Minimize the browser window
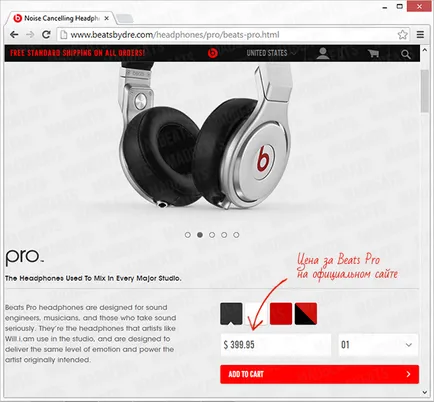 point(385,7)
